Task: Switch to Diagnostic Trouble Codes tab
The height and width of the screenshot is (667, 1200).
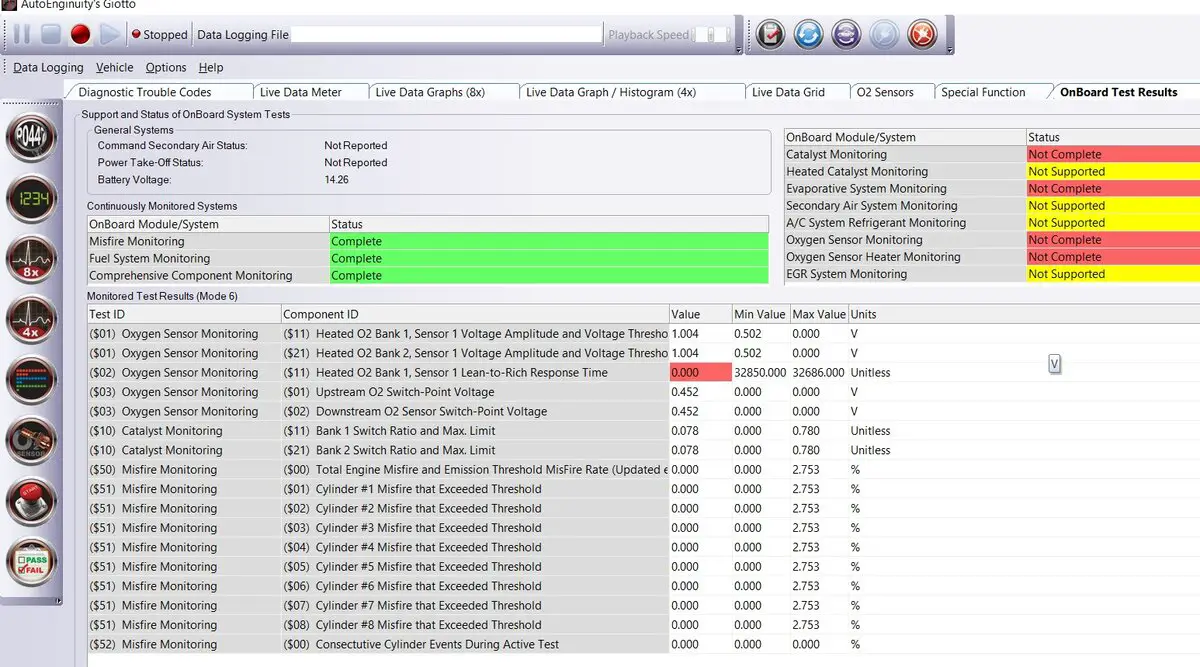Action: (x=159, y=92)
